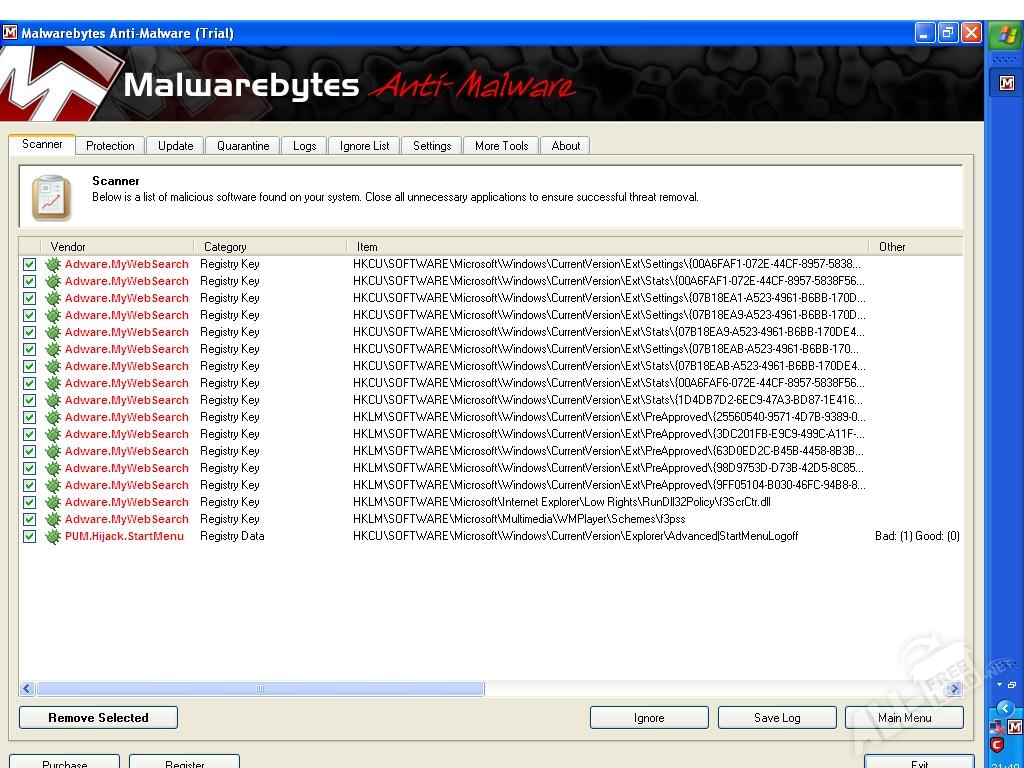This screenshot has height=768, width=1024.
Task: Open Windows Start button in taskbar
Action: tap(1004, 38)
